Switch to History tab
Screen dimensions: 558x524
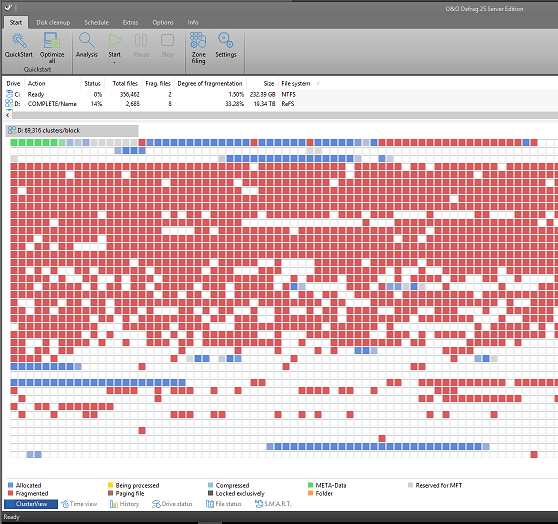(125, 504)
